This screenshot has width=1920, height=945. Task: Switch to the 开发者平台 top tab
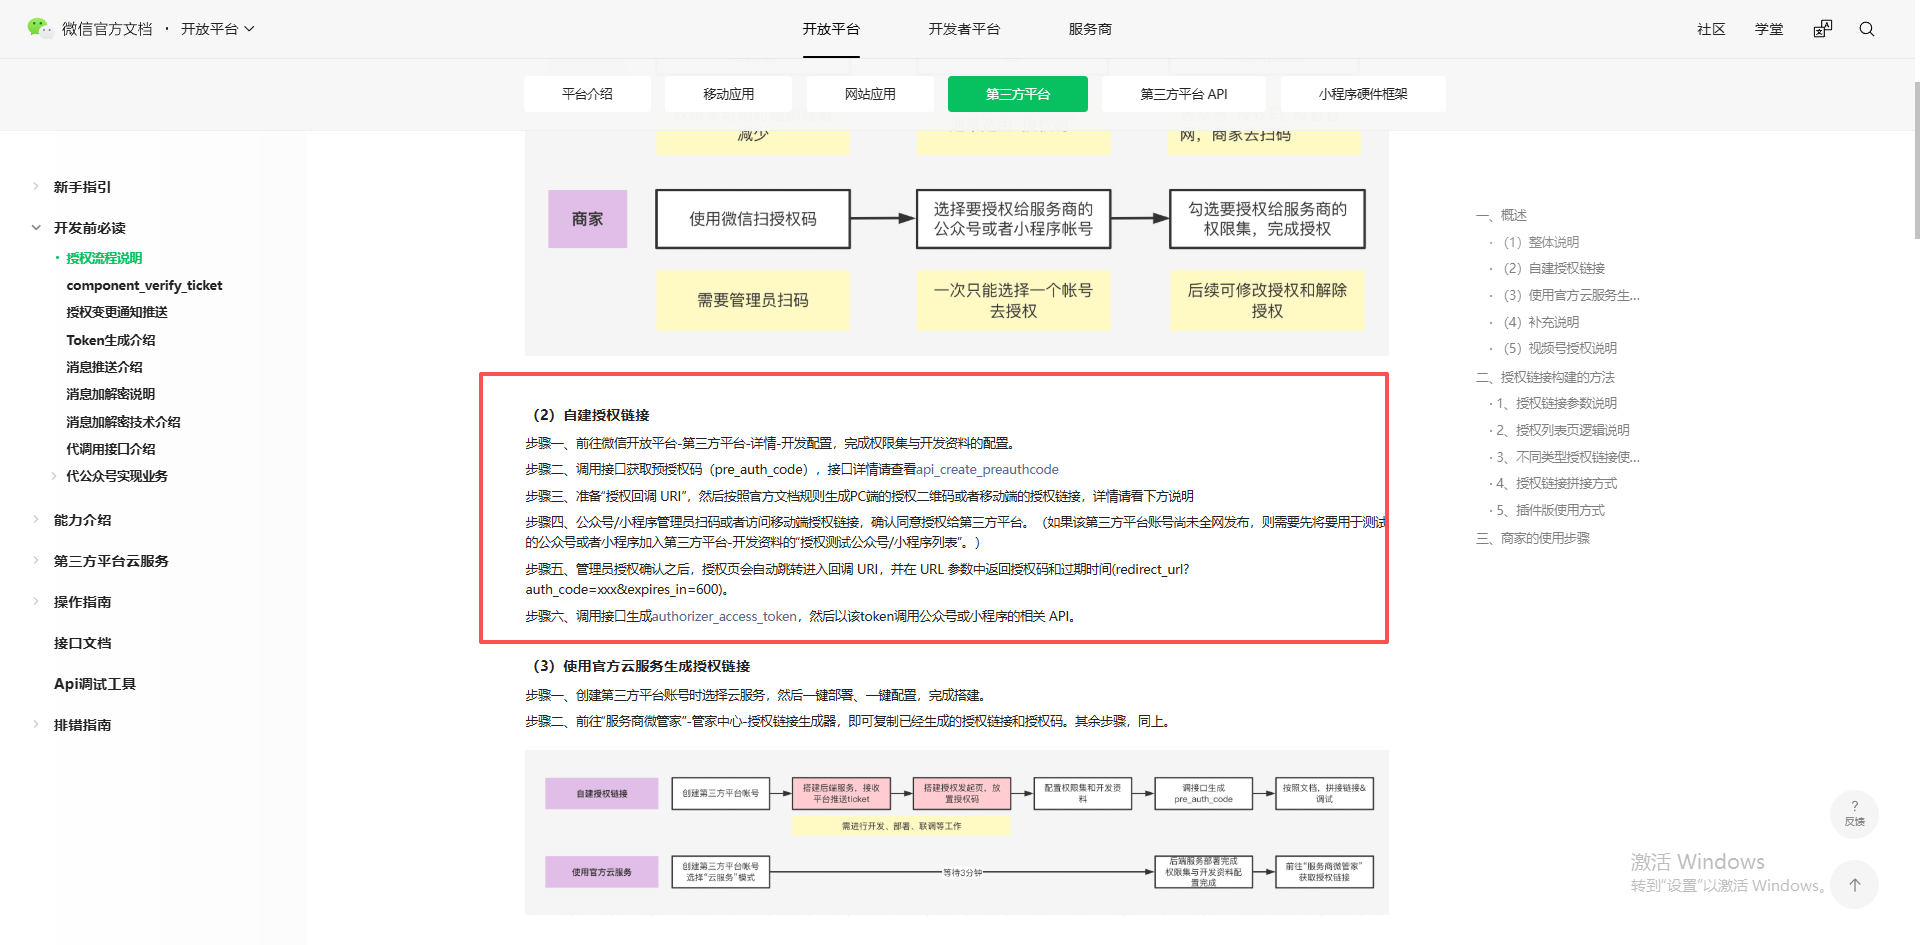point(964,29)
